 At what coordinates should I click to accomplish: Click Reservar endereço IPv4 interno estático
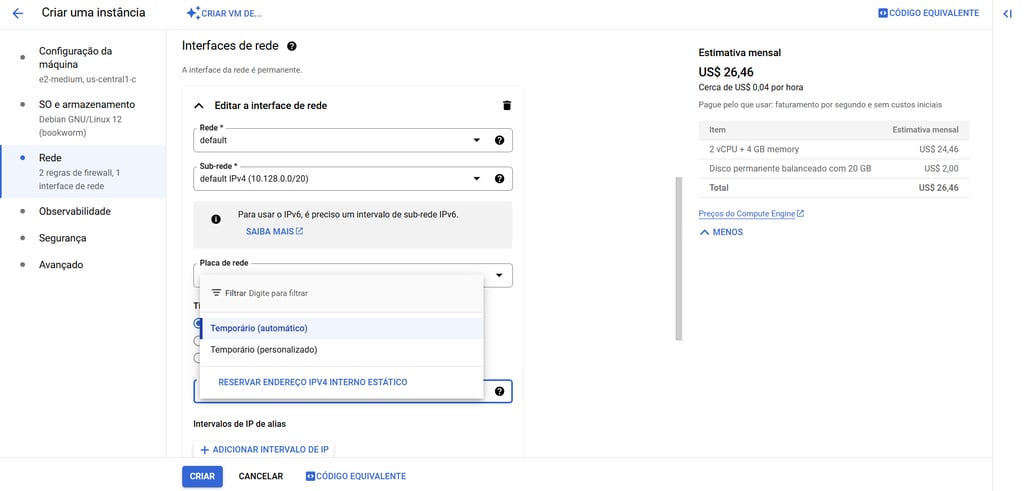click(312, 382)
